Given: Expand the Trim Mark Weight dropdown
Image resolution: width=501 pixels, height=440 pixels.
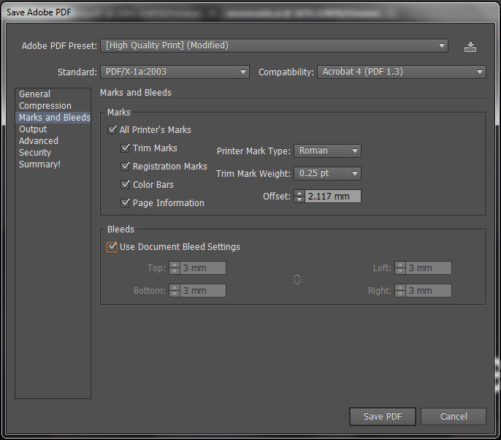Looking at the screenshot, I should pos(328,174).
